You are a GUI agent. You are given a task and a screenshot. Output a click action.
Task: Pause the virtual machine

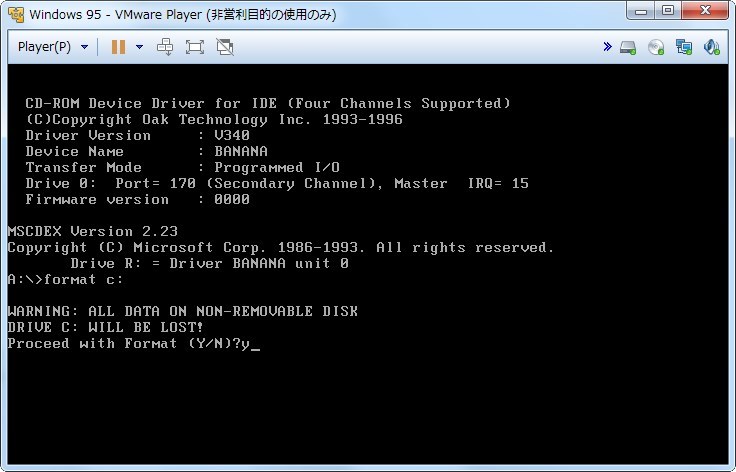click(x=118, y=47)
